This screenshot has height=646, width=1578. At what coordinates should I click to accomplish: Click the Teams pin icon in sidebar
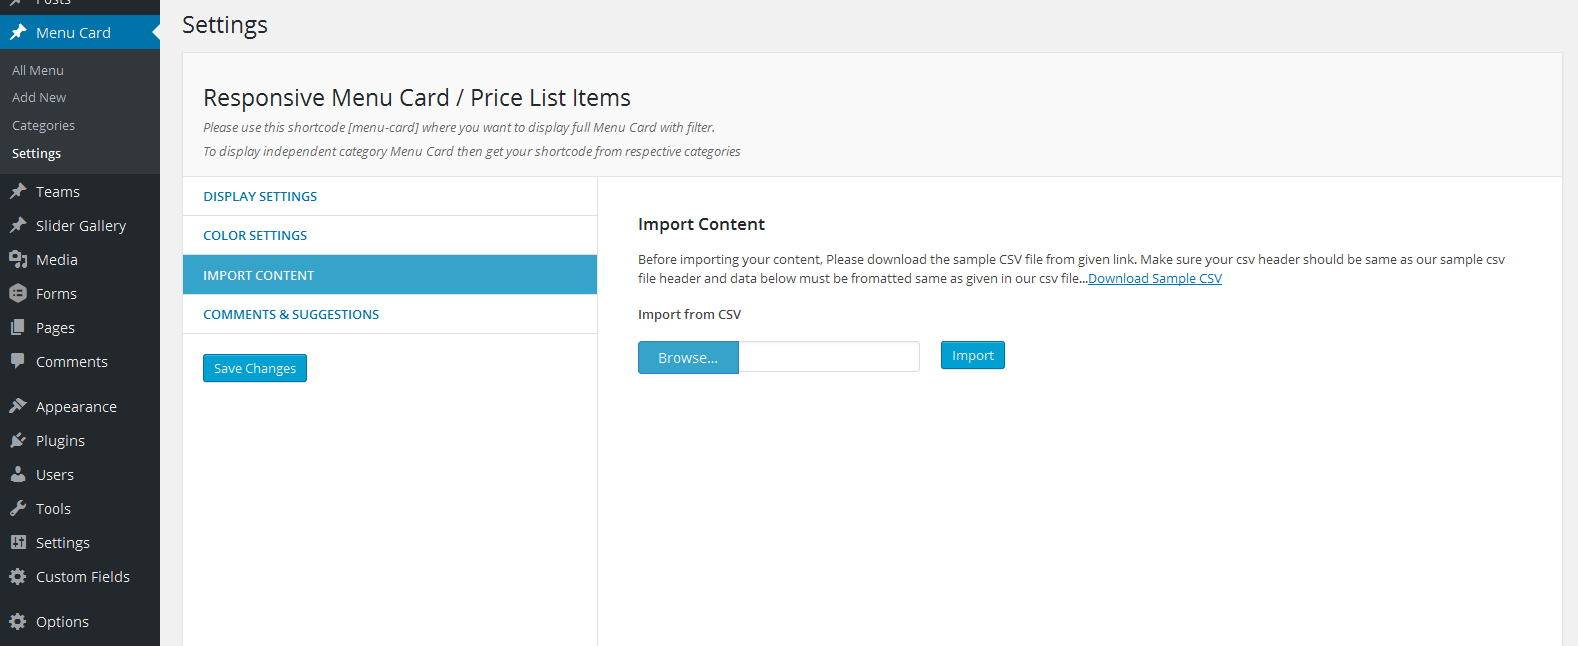tap(18, 191)
